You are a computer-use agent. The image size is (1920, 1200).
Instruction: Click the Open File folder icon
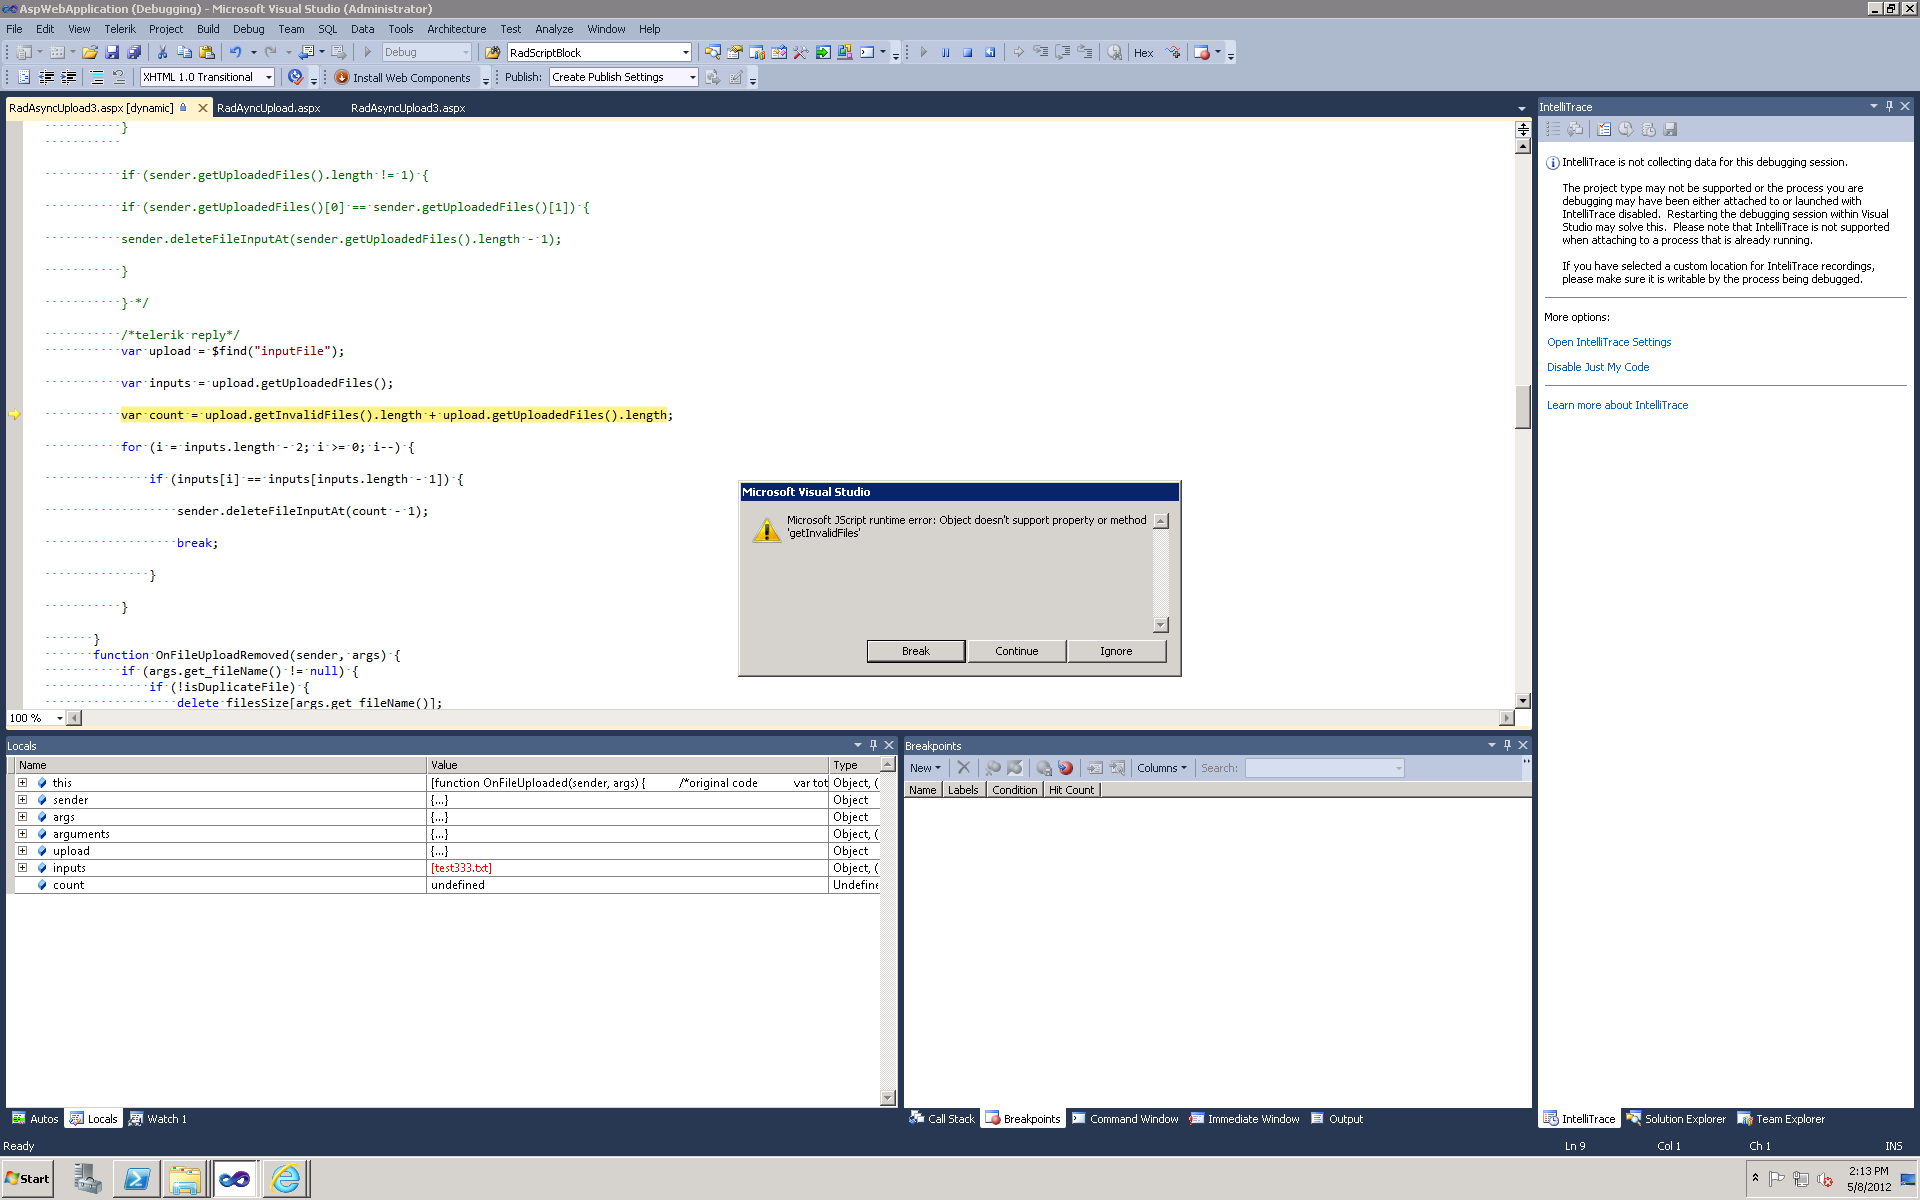(x=90, y=53)
